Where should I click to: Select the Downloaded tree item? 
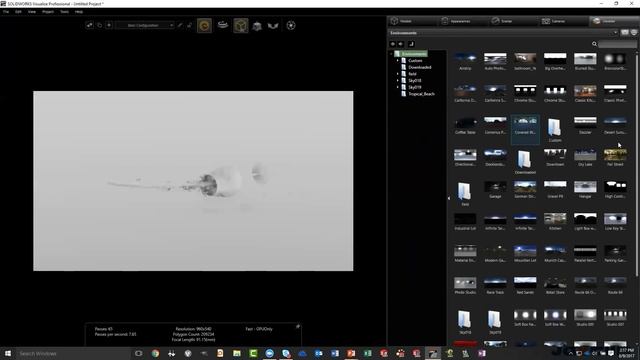[416, 67]
